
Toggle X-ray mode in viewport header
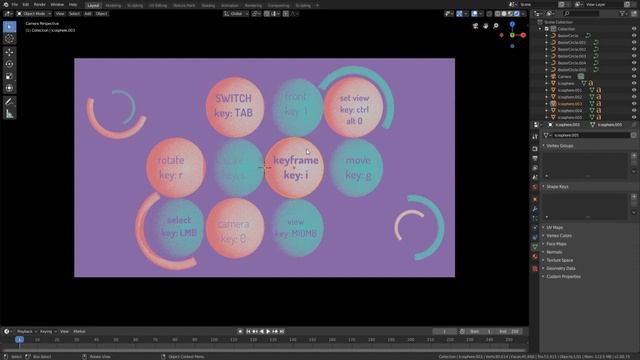click(489, 13)
